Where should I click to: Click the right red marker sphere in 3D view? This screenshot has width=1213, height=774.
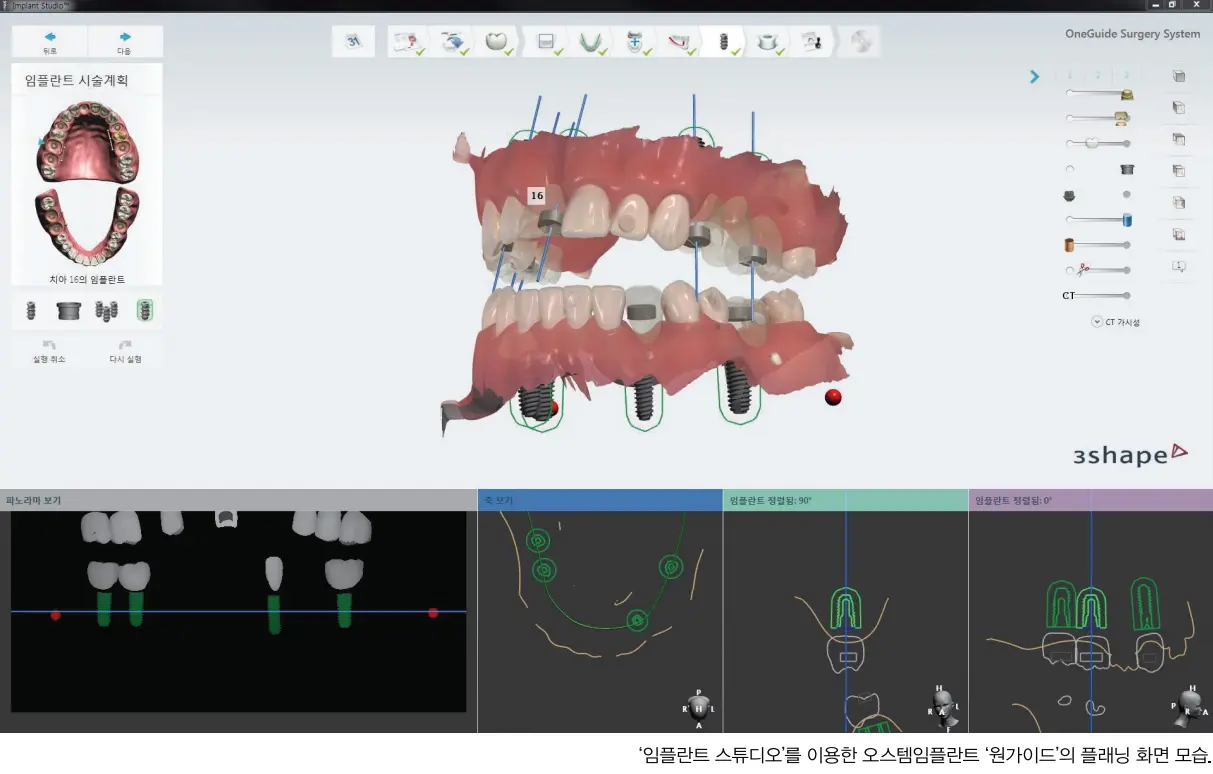tap(833, 397)
